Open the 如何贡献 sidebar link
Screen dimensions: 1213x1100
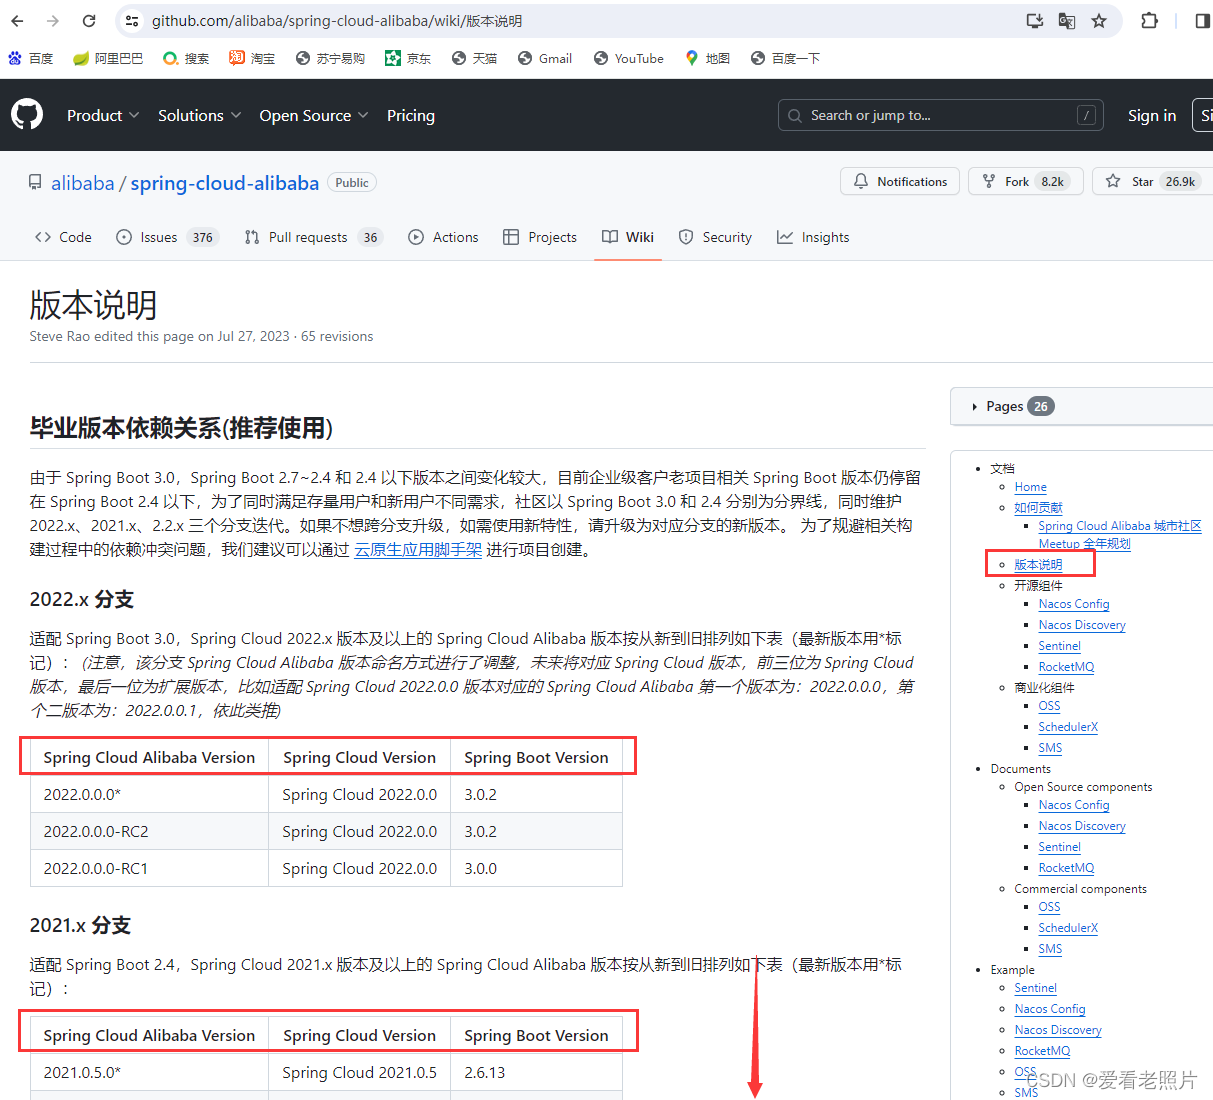(x=1039, y=508)
